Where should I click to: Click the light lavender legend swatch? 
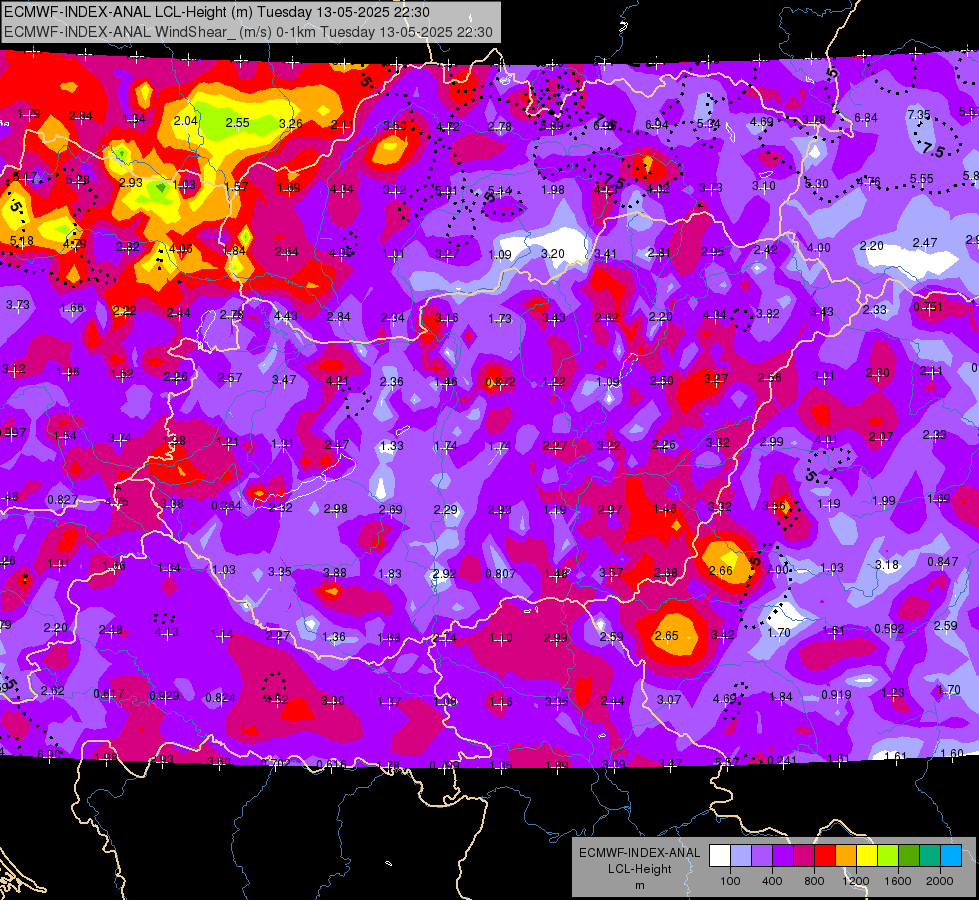pyautogui.click(x=741, y=855)
